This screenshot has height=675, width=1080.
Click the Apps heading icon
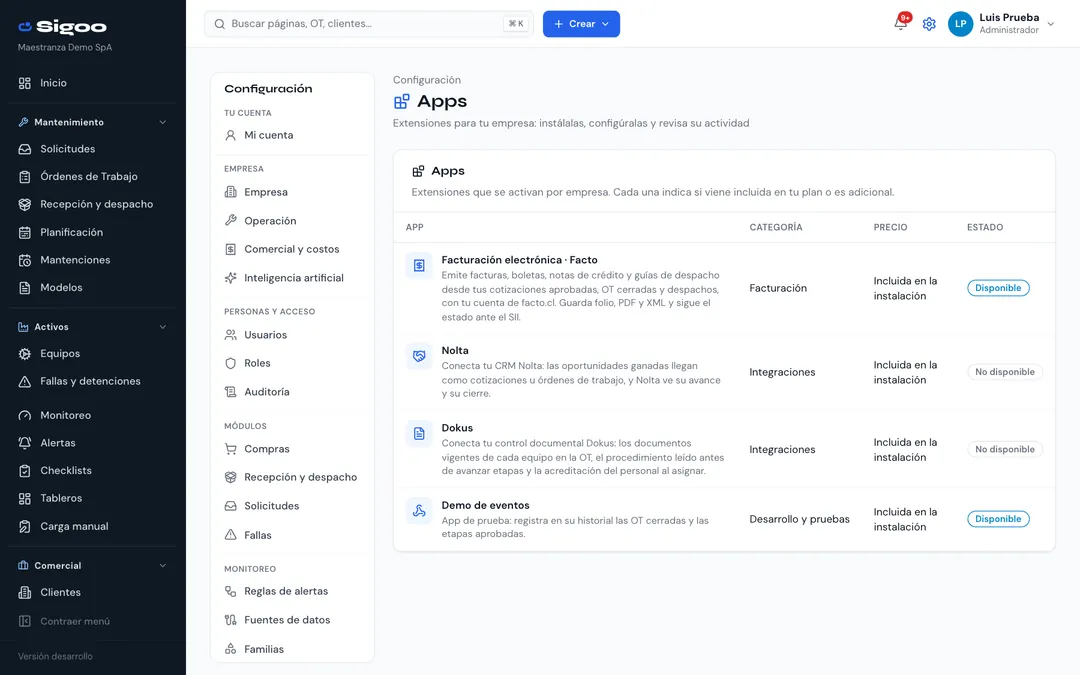point(402,102)
